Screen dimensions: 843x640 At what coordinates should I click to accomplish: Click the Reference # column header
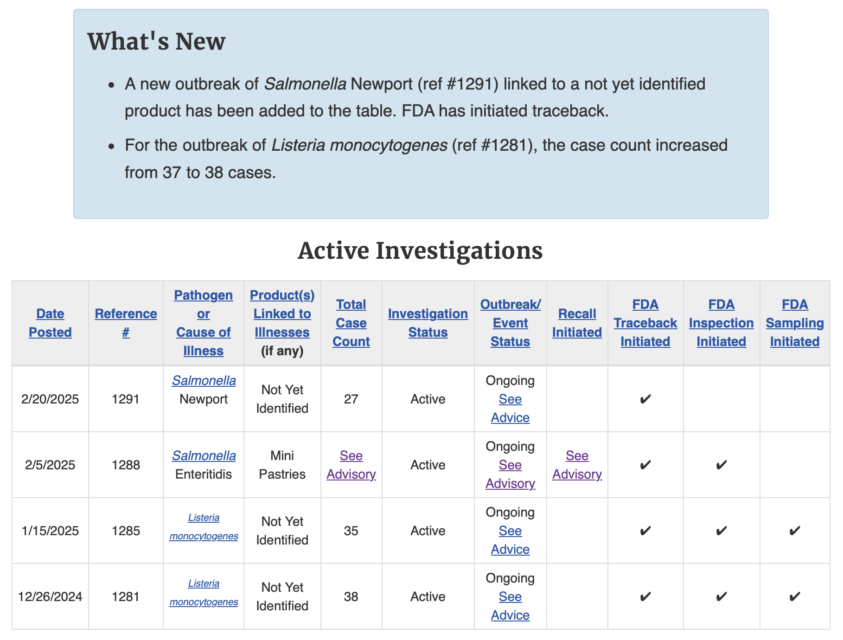(x=126, y=323)
